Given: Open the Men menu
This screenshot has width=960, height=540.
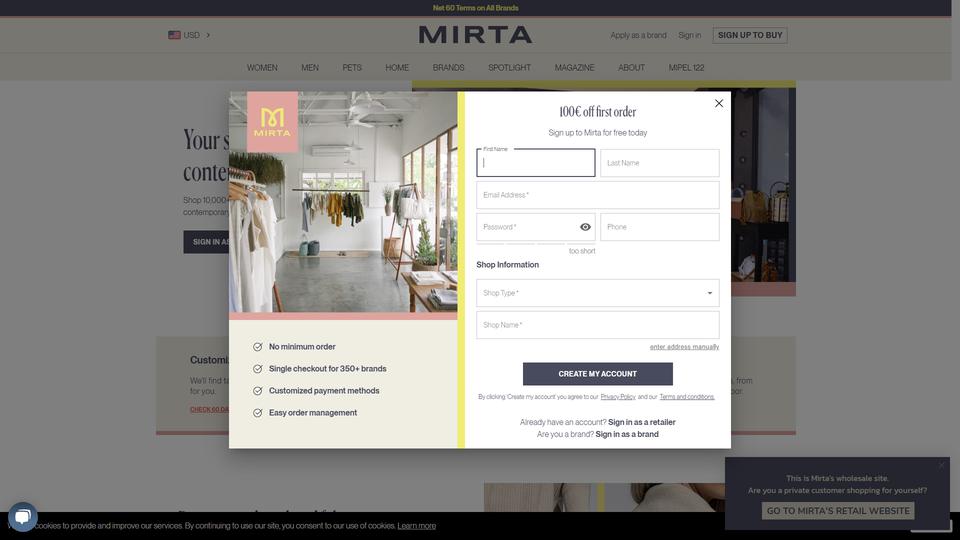Looking at the screenshot, I should tap(310, 67).
